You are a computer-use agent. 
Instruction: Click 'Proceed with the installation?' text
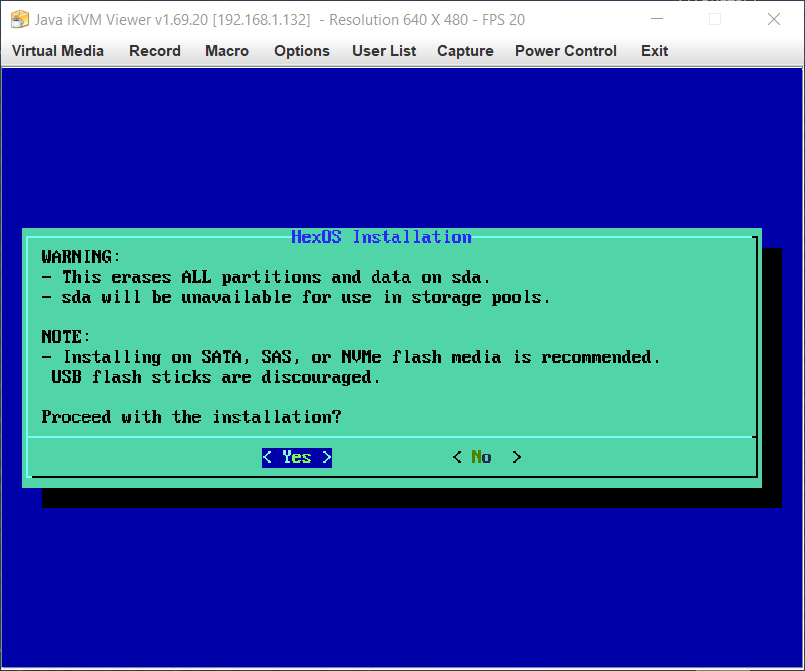191,417
